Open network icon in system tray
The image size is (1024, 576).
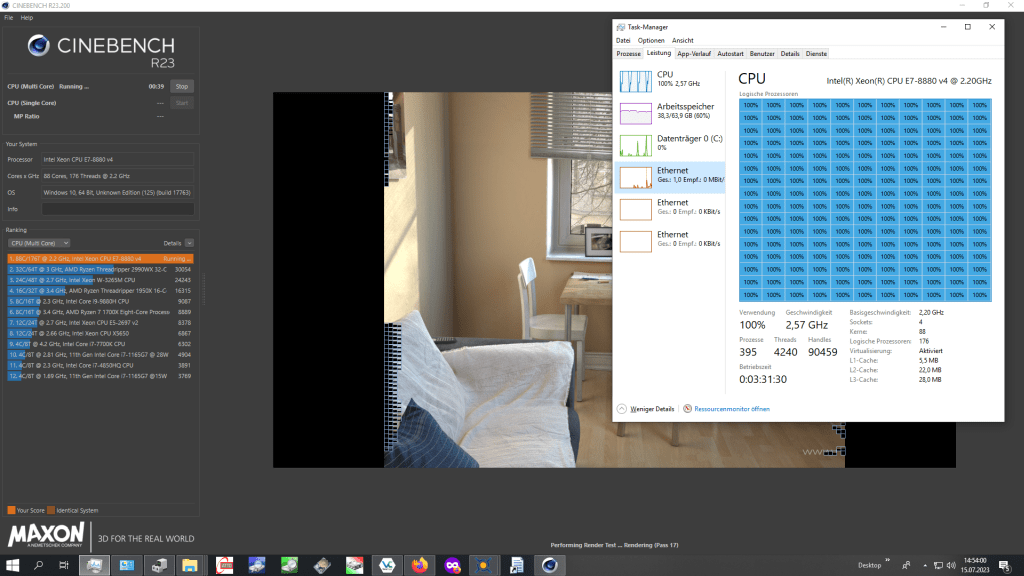pos(938,566)
